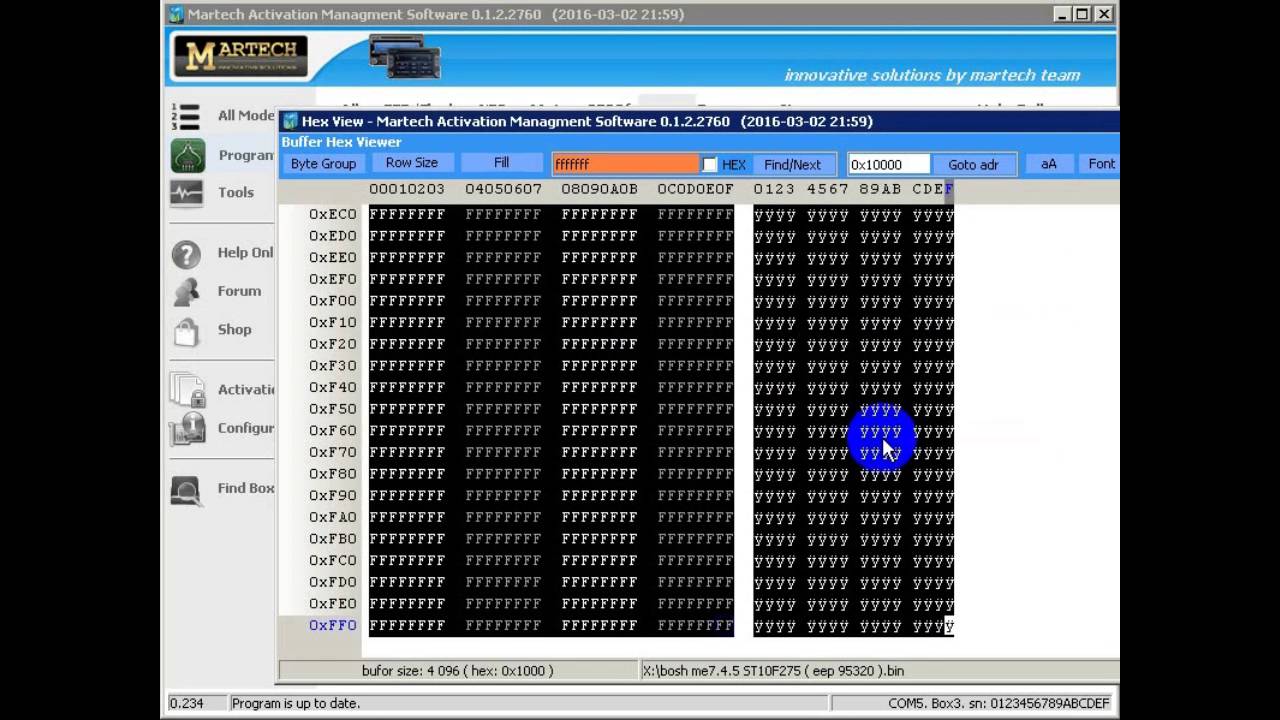Click the address field showing 0x10000
The height and width of the screenshot is (720, 1280).
point(888,164)
